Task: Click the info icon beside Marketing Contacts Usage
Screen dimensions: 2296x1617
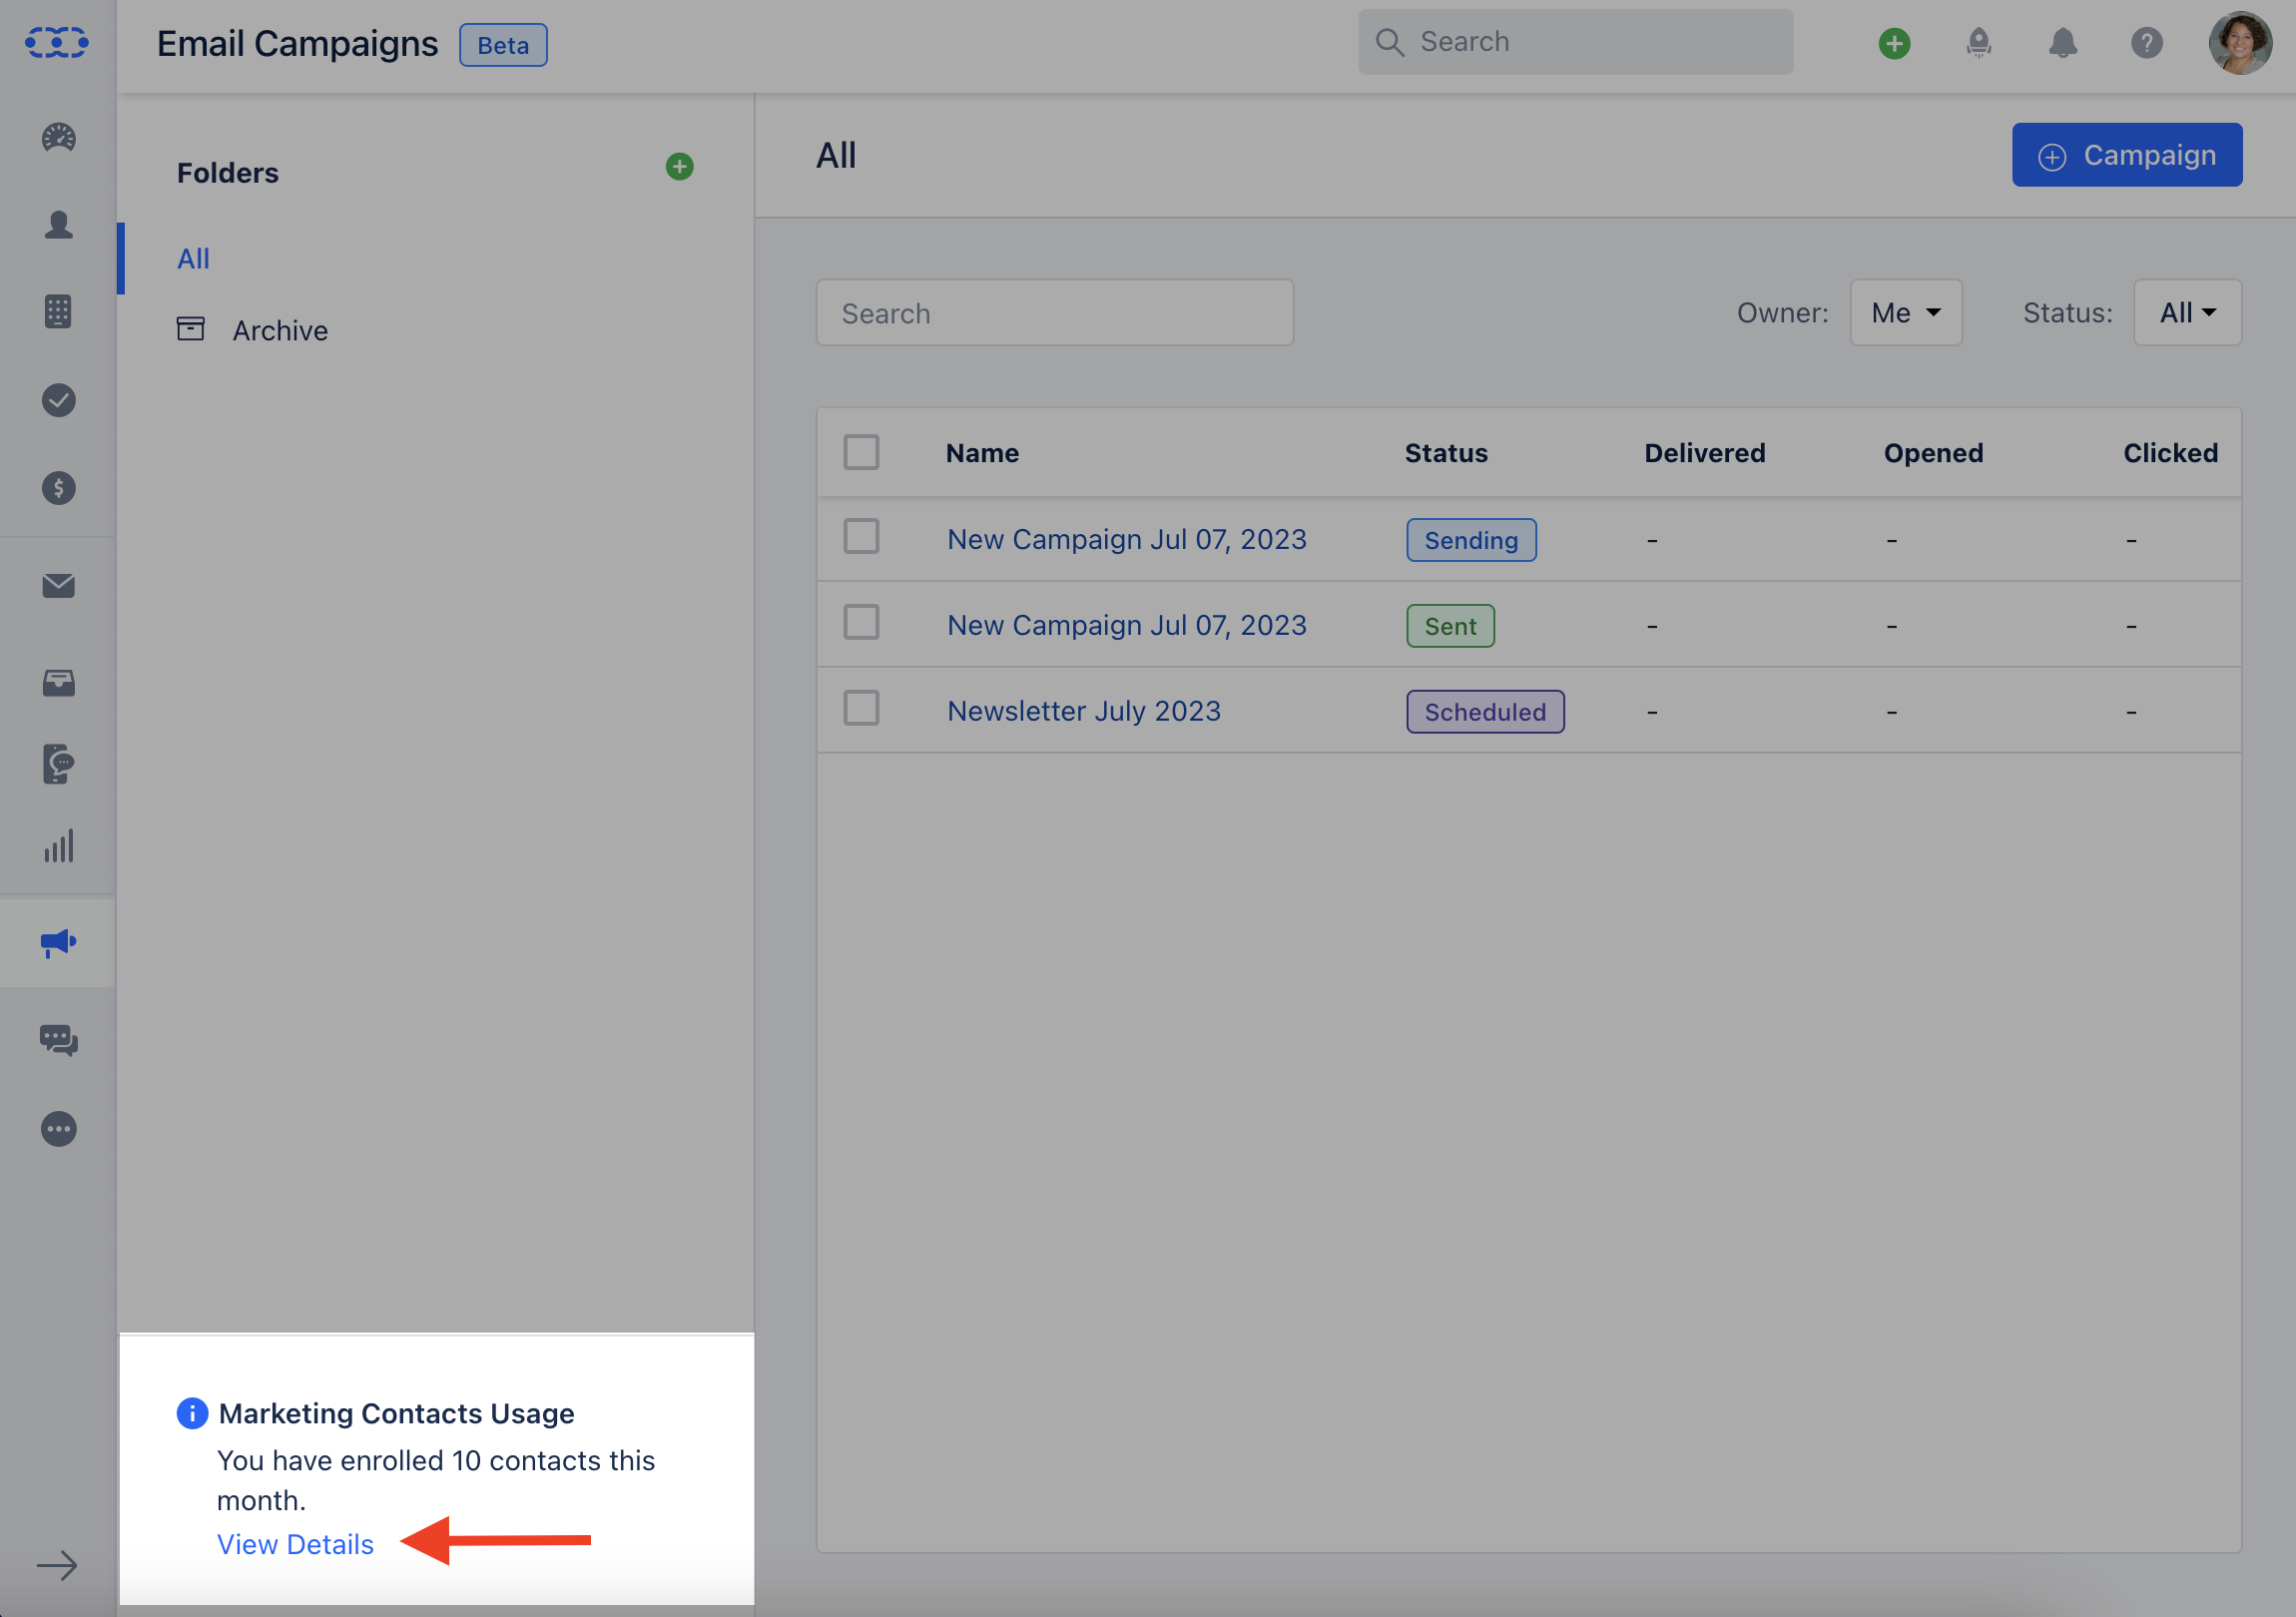Action: click(x=192, y=1413)
